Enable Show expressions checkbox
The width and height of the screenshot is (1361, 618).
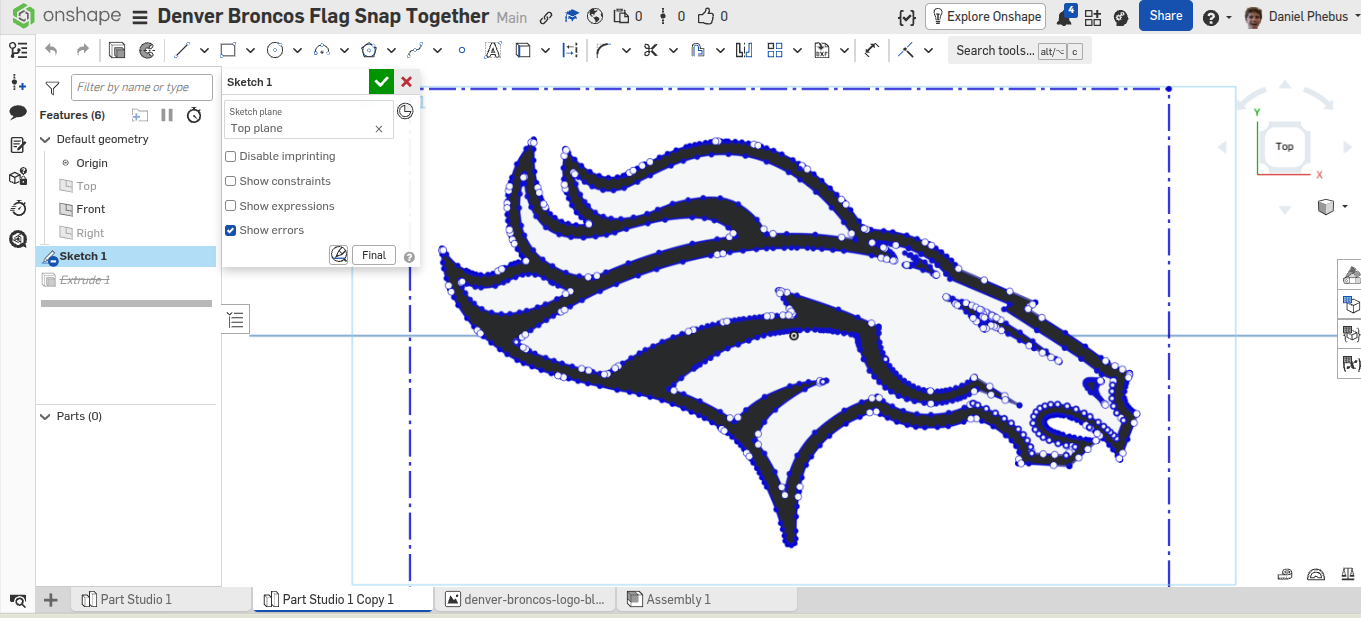click(231, 206)
